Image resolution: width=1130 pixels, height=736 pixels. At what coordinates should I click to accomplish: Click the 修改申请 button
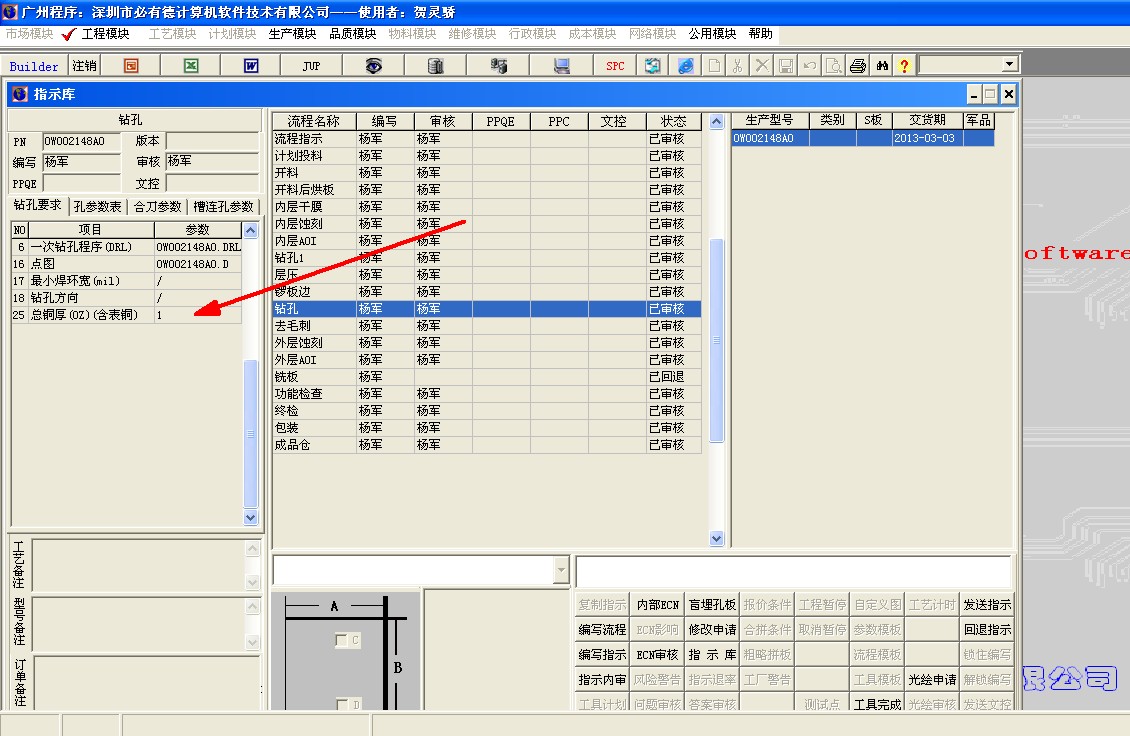712,629
